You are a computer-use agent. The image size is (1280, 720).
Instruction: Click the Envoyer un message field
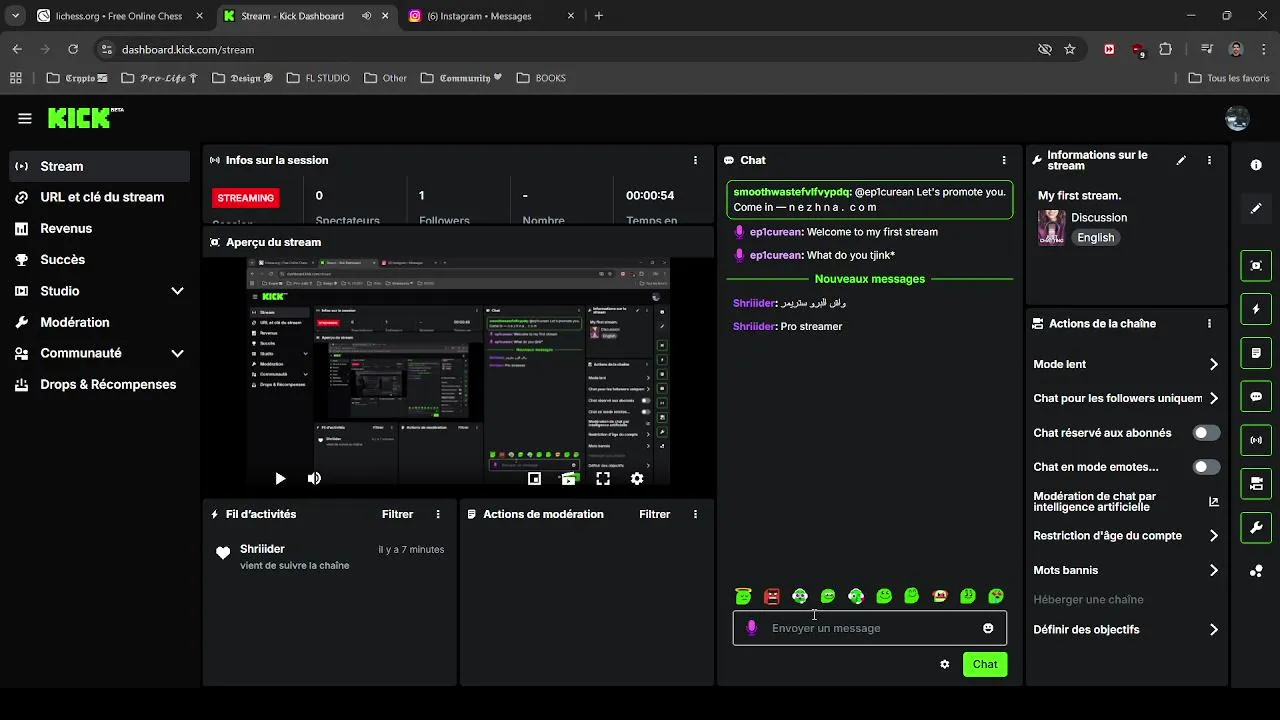870,628
